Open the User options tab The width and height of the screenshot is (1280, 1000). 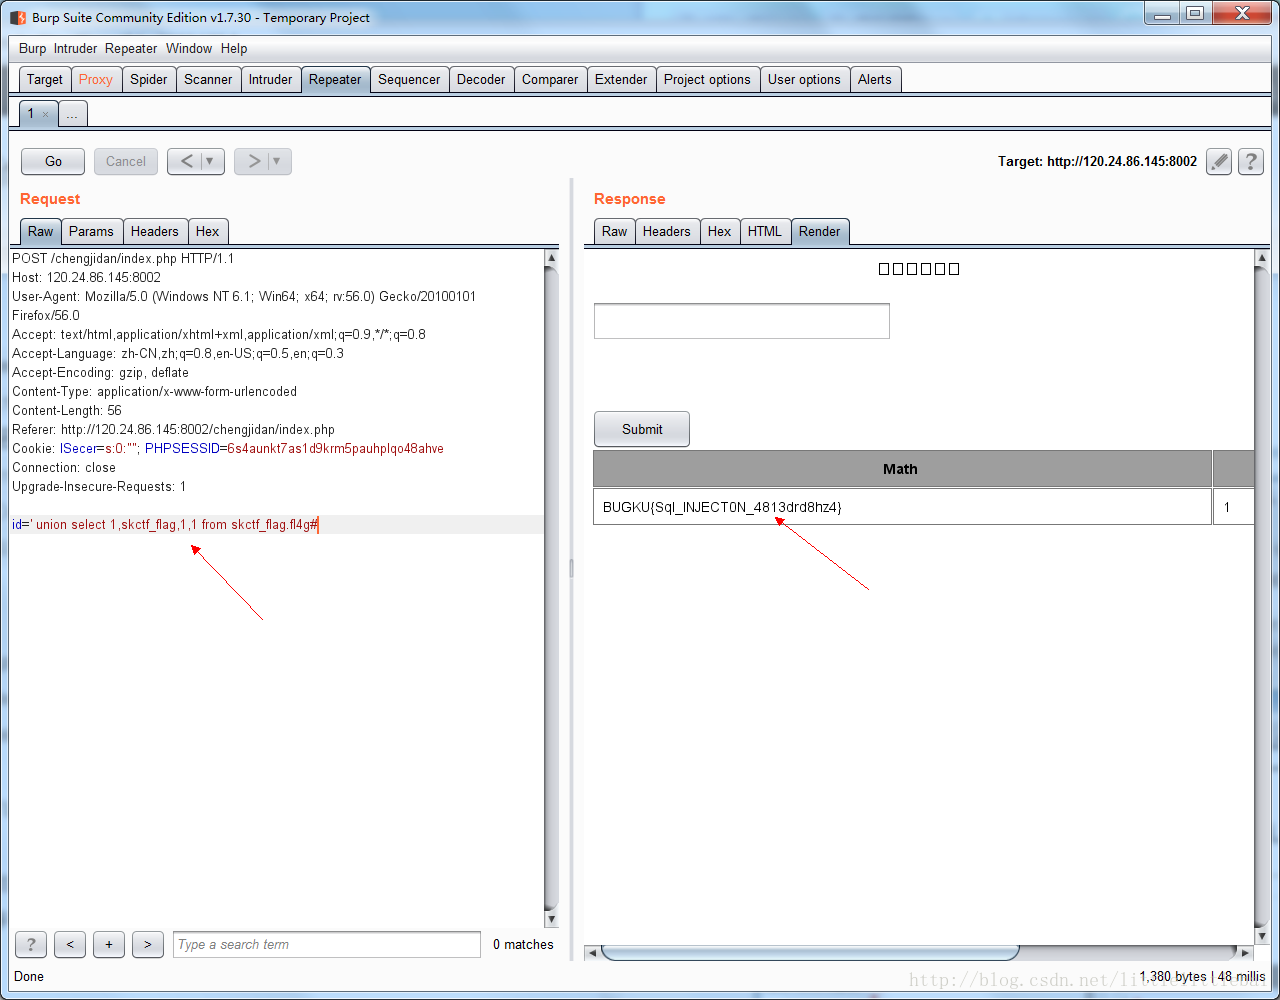(x=804, y=80)
